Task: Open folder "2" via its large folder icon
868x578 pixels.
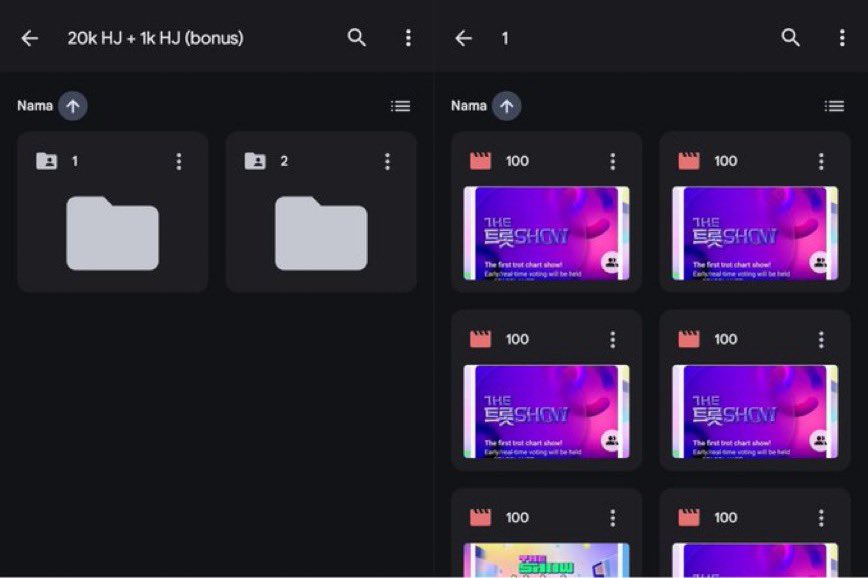Action: 321,233
